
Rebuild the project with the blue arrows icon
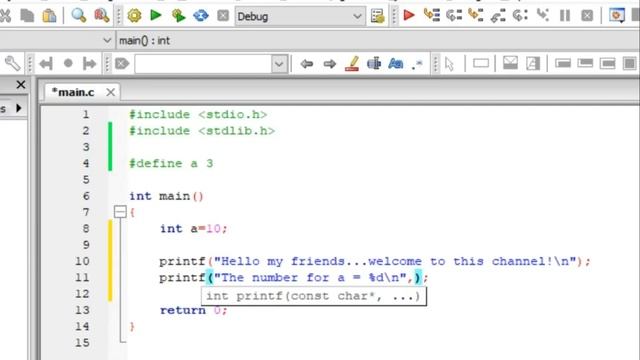click(x=200, y=16)
